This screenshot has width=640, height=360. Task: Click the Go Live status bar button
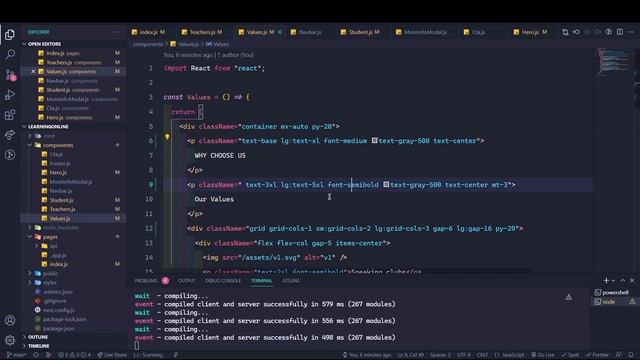pos(542,355)
